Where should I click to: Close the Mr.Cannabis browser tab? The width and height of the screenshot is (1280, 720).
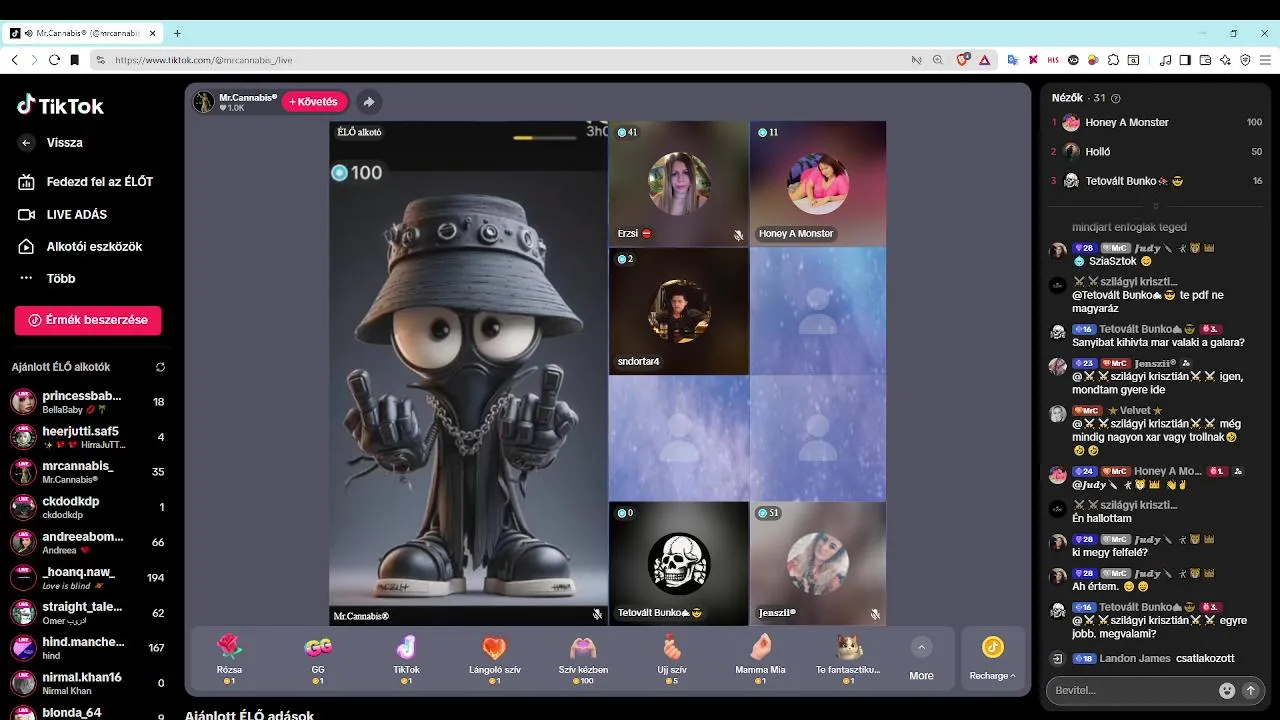coord(153,33)
